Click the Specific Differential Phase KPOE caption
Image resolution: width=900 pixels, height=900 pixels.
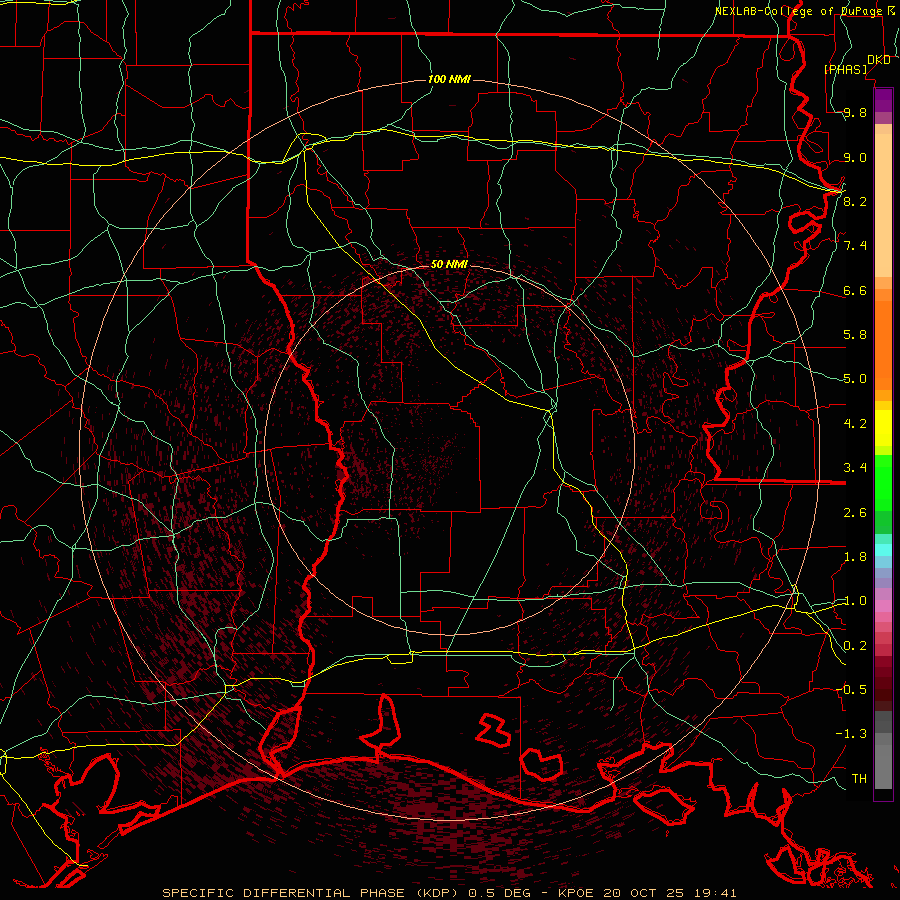point(449,893)
